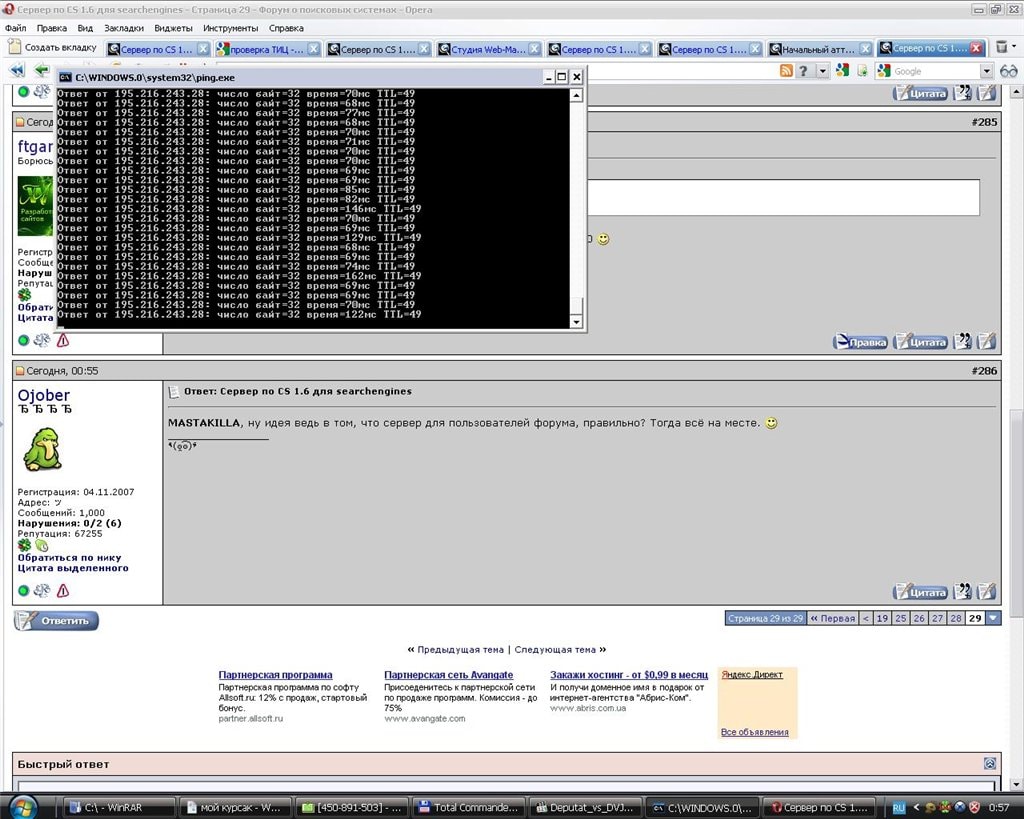
Task: Click the Windows Start button
Action: [x=22, y=805]
